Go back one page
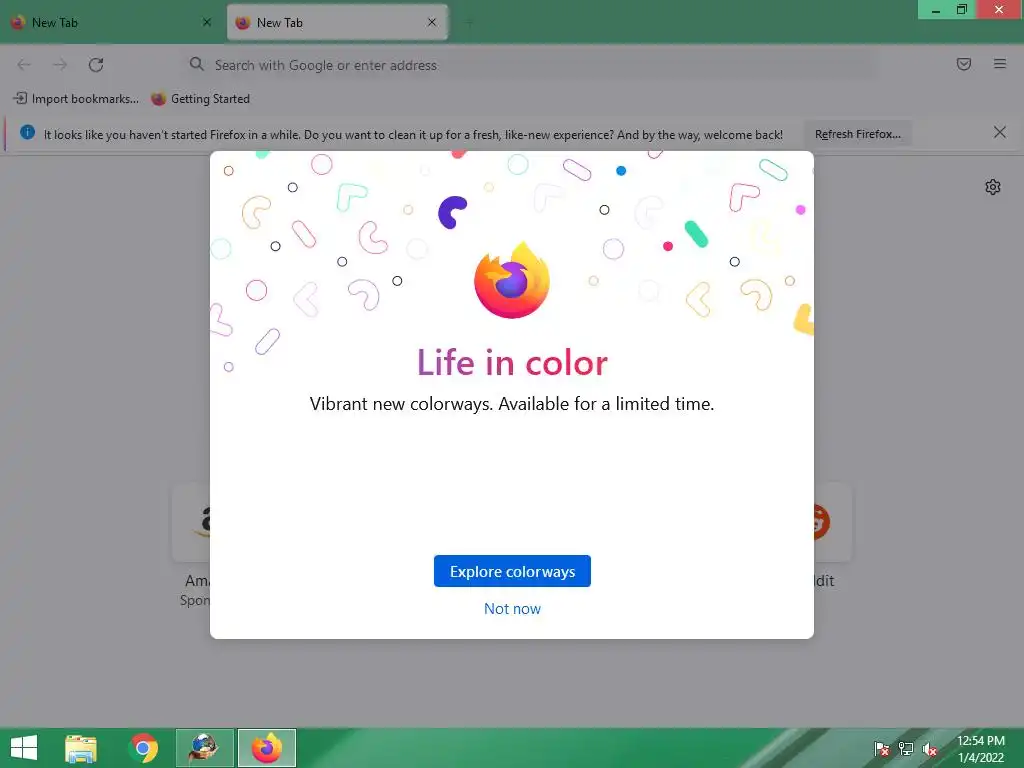 pyautogui.click(x=24, y=65)
